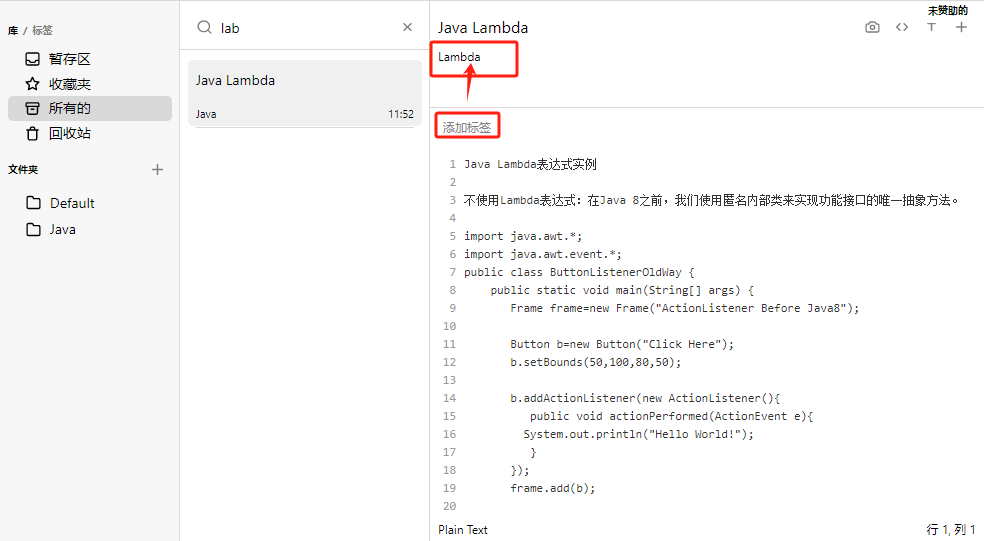The image size is (984, 541).
Task: Toggle code preview with the angle brackets icon
Action: pos(902,27)
